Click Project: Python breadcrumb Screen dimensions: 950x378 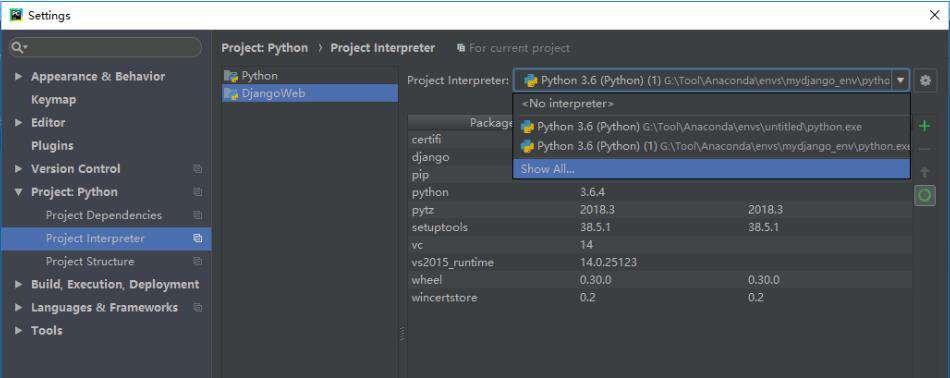pyautogui.click(x=264, y=48)
